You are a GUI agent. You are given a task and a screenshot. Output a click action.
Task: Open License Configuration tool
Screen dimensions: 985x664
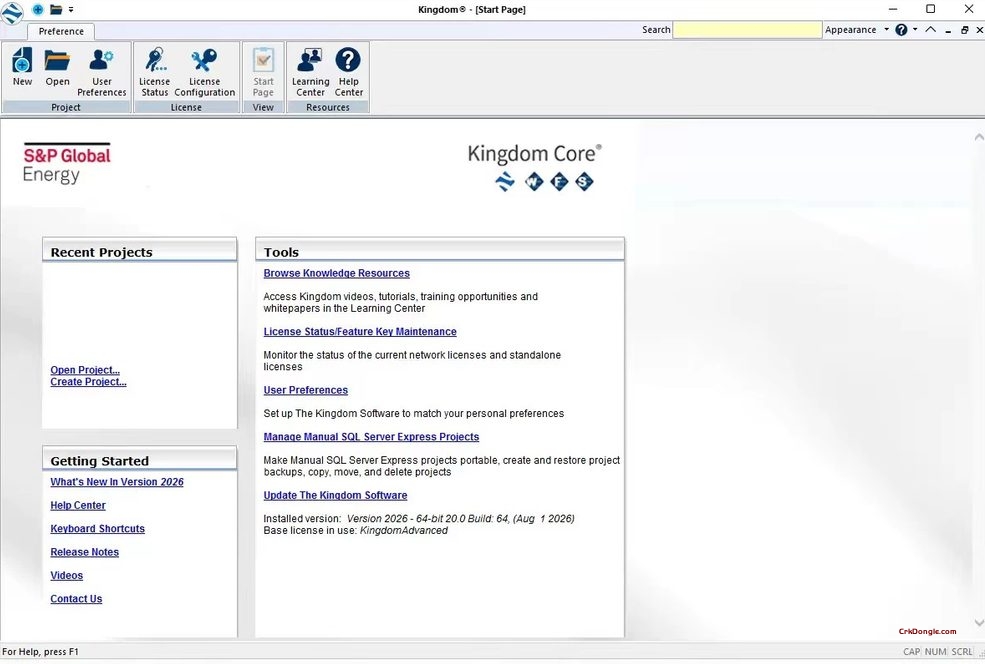click(205, 73)
